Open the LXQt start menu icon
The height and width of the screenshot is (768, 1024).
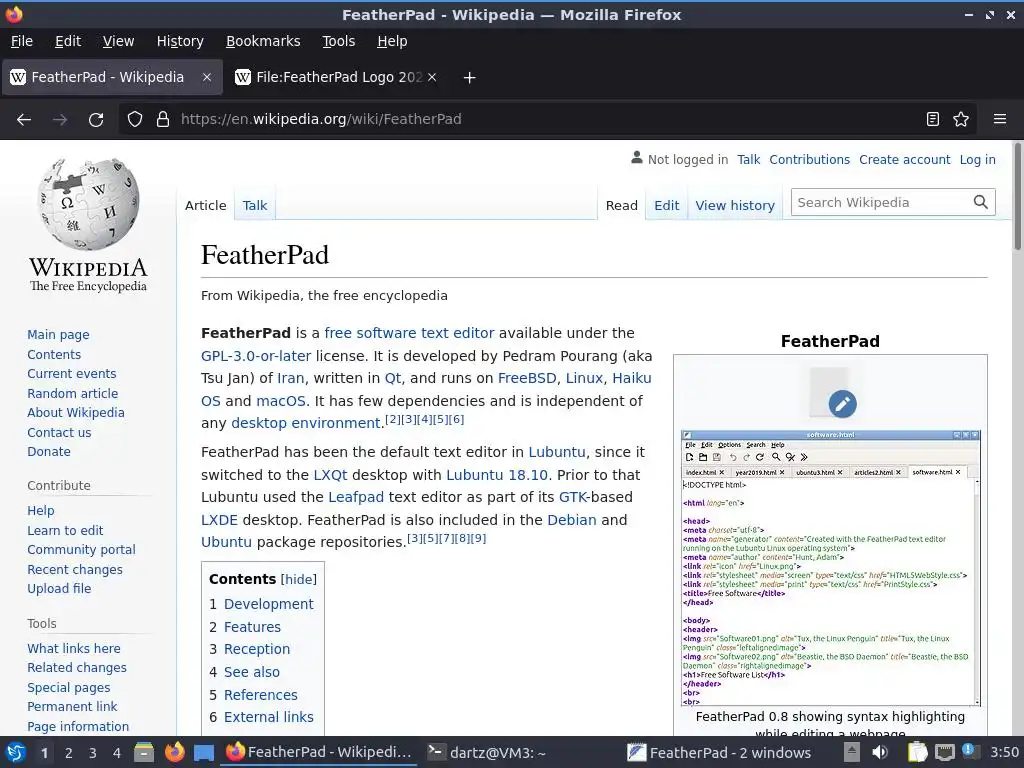[16, 752]
